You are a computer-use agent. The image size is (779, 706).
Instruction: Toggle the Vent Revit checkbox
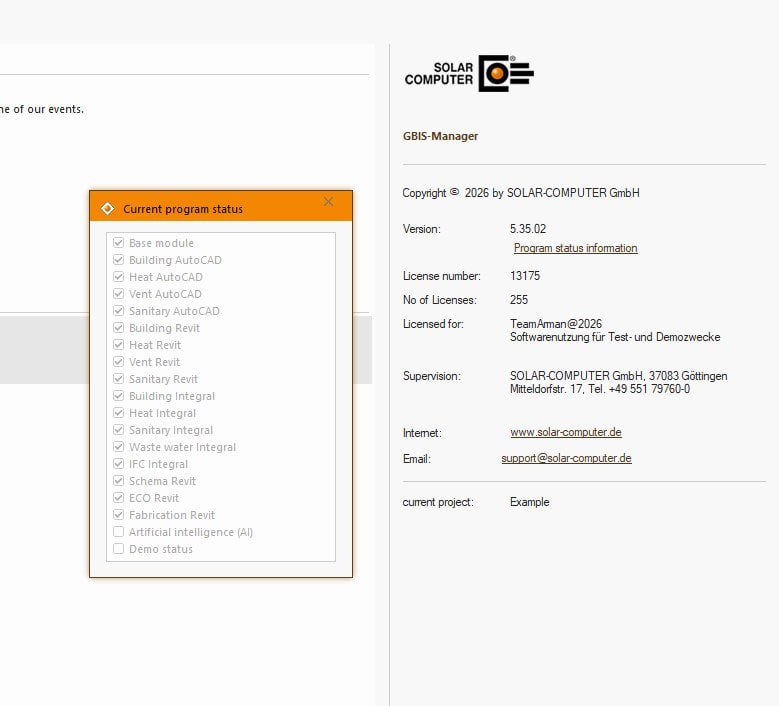point(118,361)
